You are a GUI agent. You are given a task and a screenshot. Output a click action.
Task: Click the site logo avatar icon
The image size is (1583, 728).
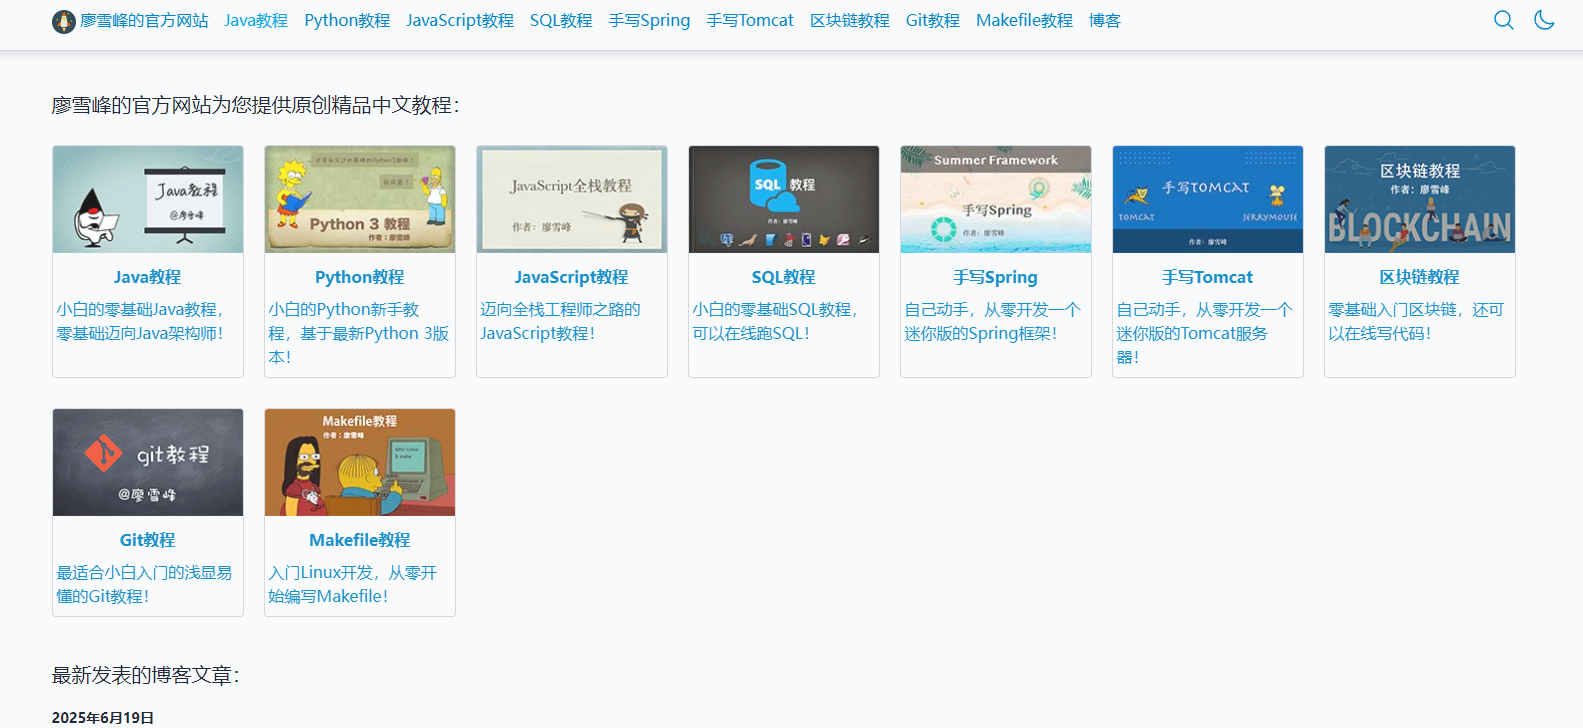click(64, 21)
